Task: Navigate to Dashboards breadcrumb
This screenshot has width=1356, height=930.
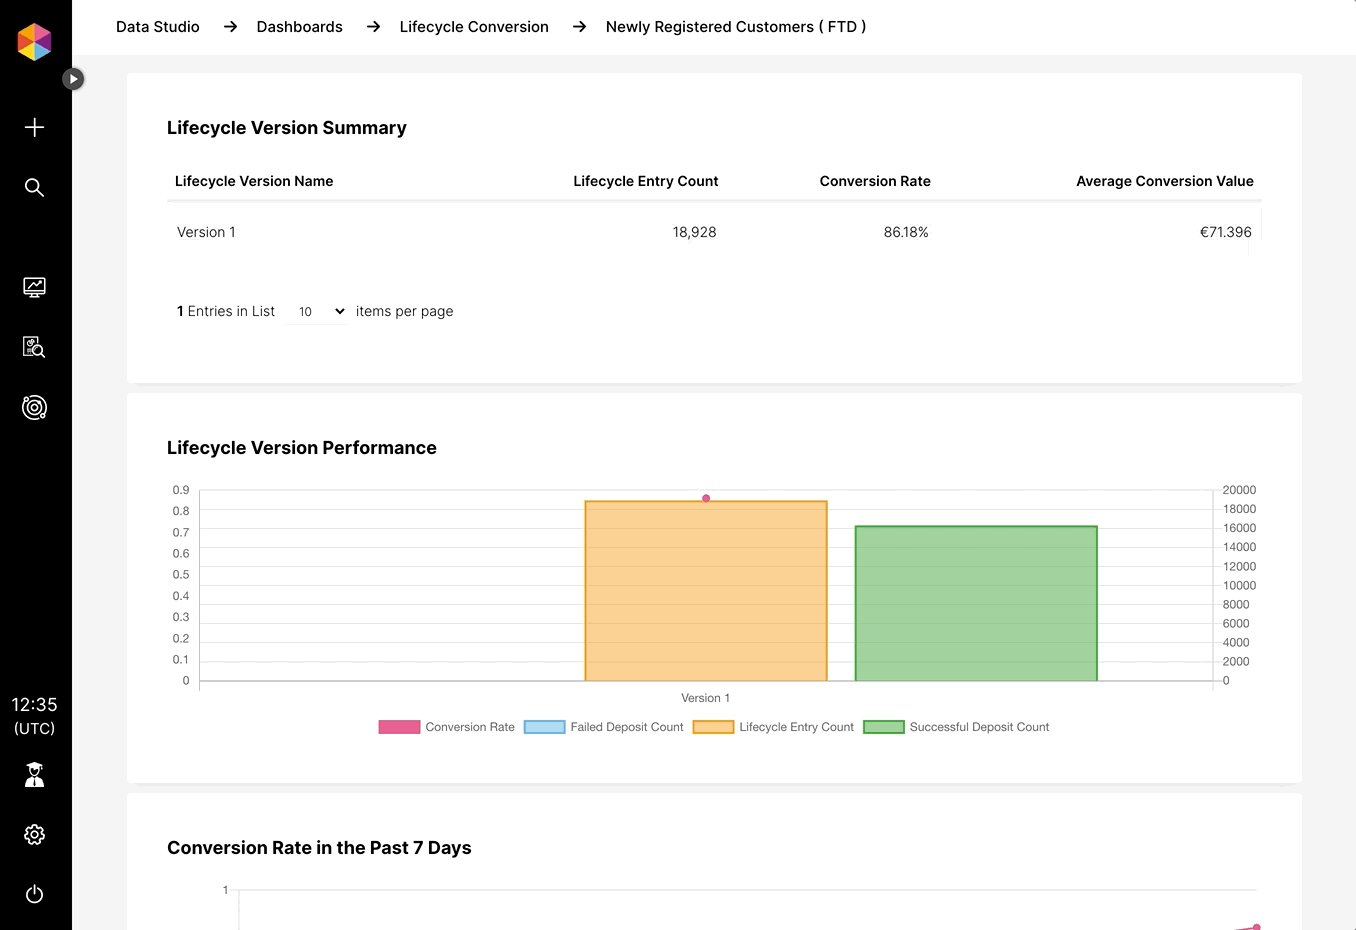Action: click(299, 27)
